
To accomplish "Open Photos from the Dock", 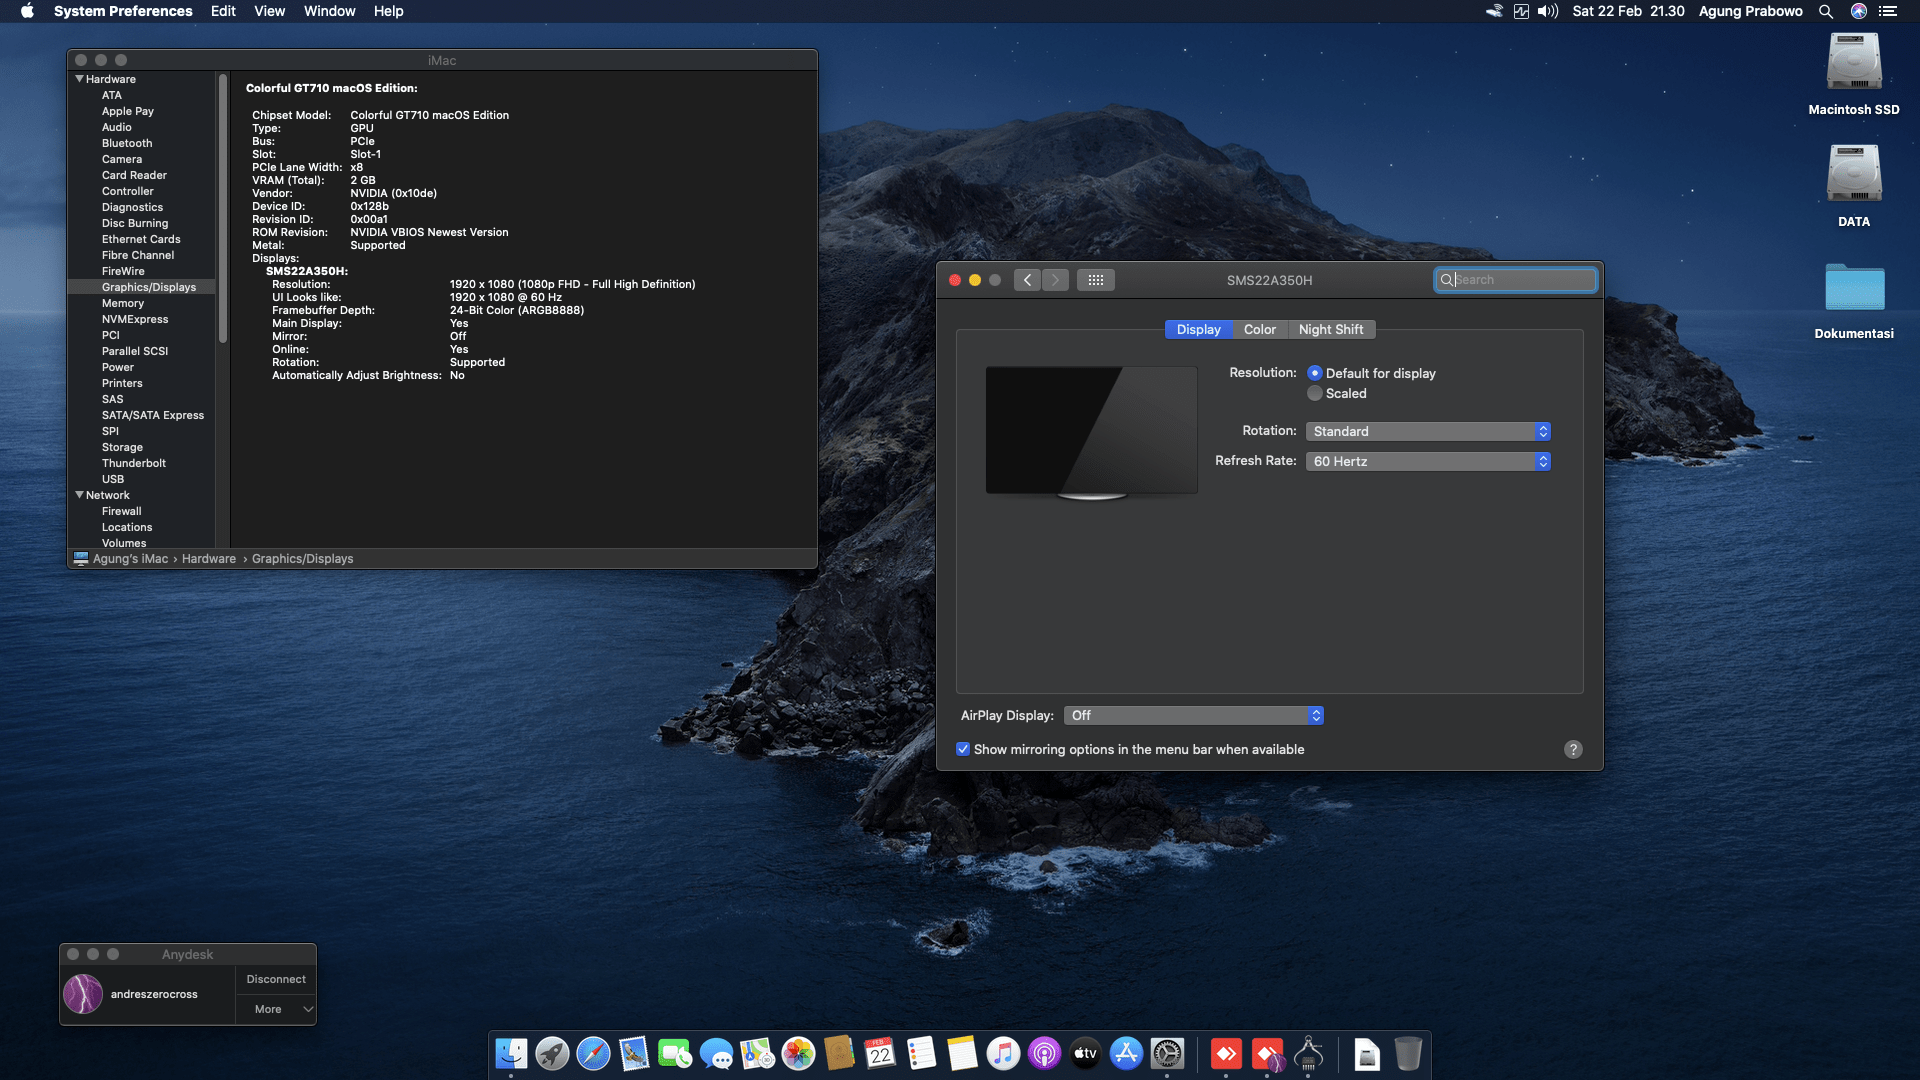I will click(x=798, y=1053).
